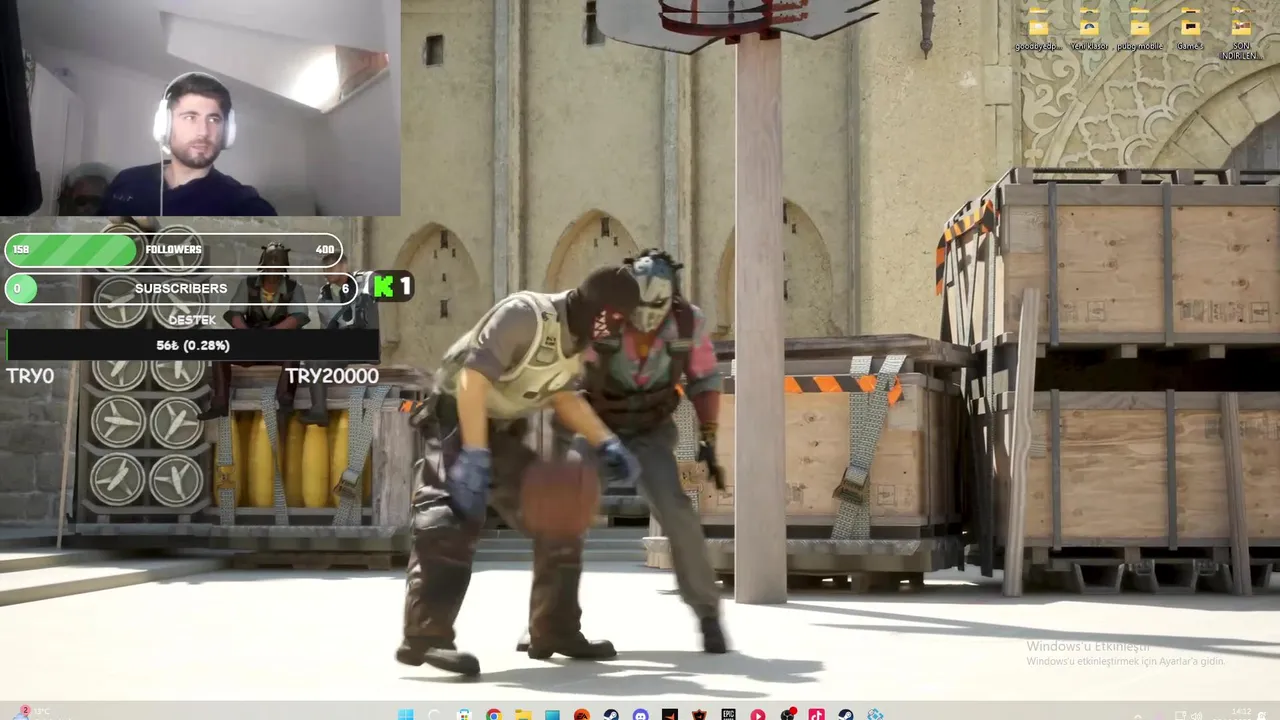Open the Game's desktop folder
Screen dimensions: 1280x720
click(x=1190, y=31)
